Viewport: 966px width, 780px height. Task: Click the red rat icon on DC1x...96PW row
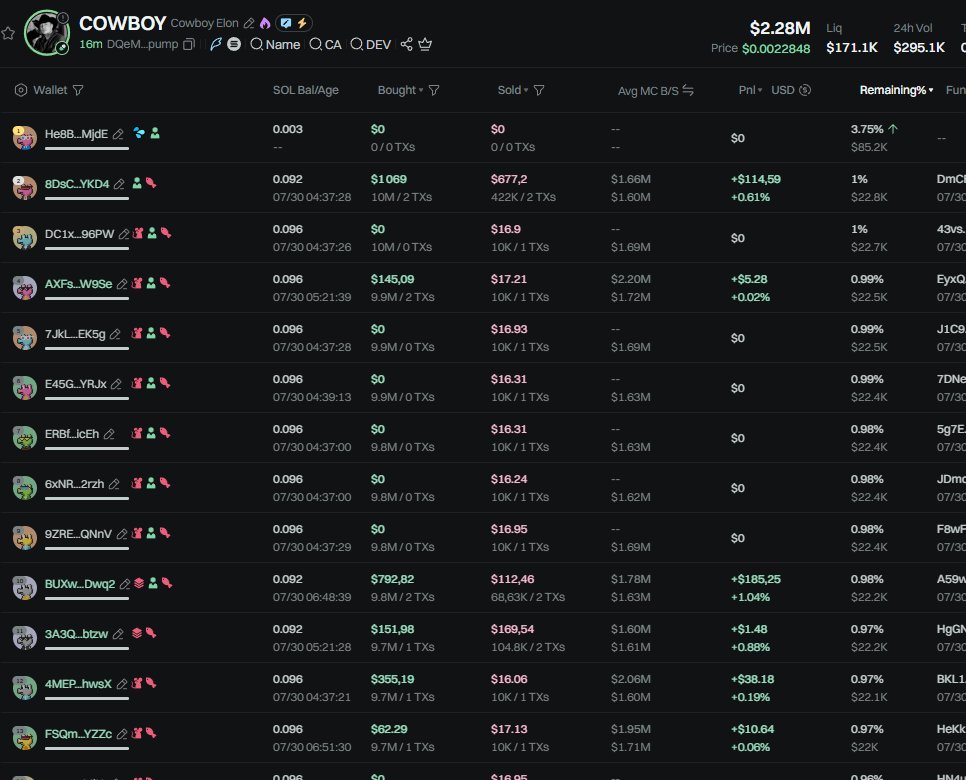coord(137,233)
